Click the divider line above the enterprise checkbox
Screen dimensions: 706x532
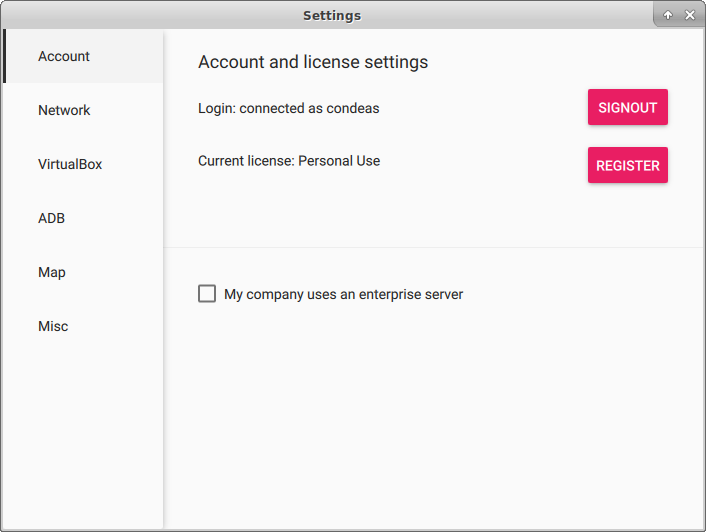[434, 247]
